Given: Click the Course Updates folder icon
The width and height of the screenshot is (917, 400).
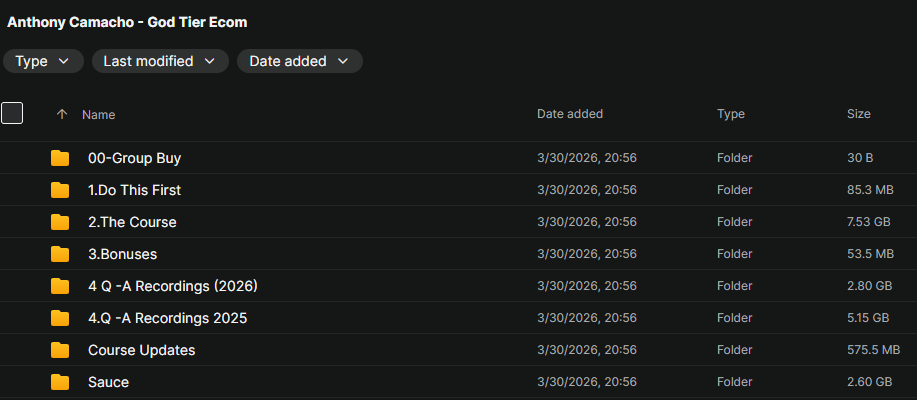Looking at the screenshot, I should pos(60,350).
